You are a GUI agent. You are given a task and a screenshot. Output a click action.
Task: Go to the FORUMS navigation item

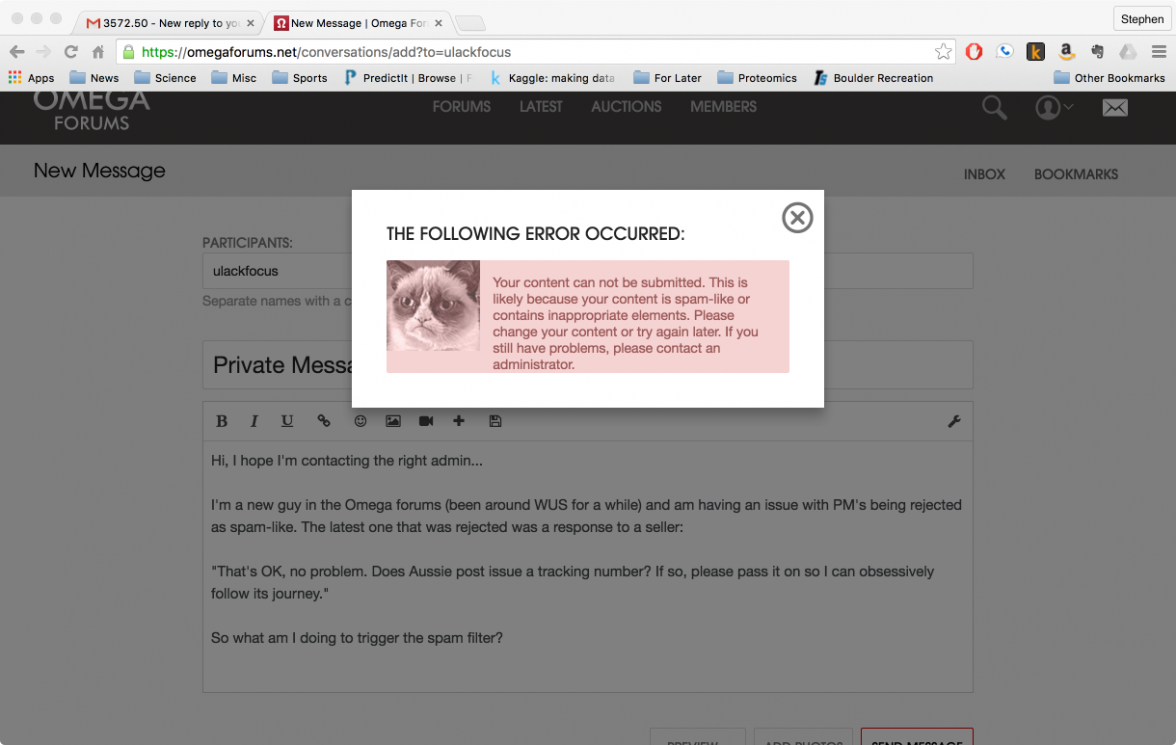pyautogui.click(x=461, y=106)
